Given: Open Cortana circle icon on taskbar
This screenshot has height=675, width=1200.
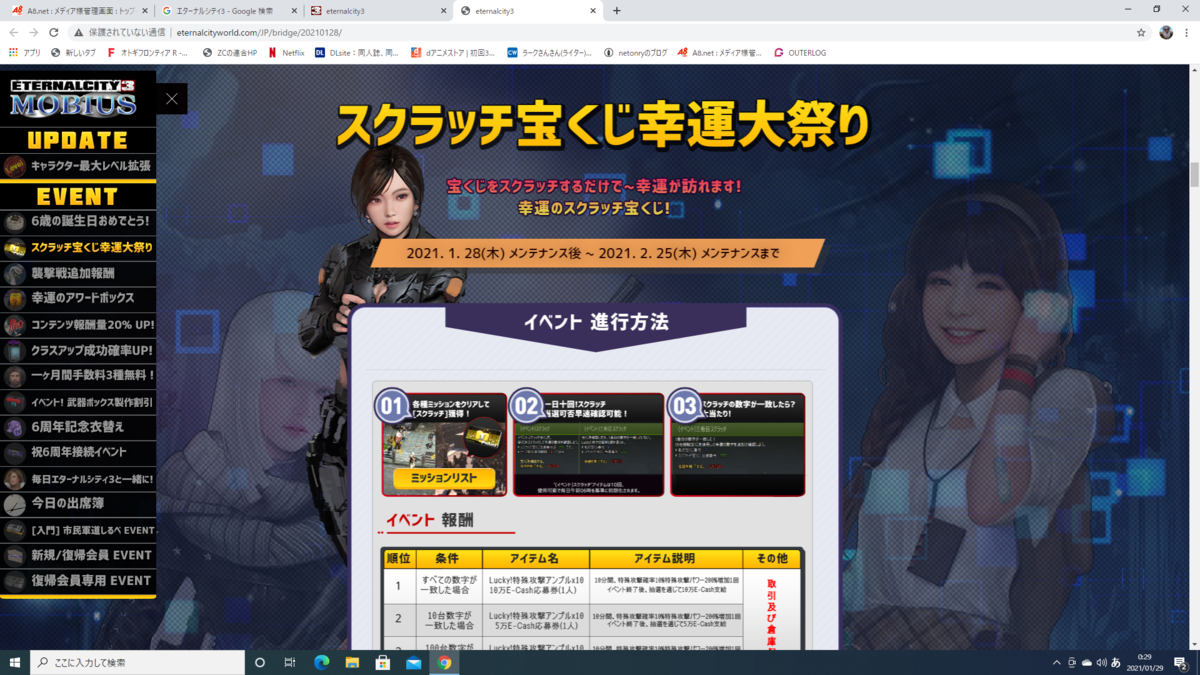Looking at the screenshot, I should point(260,662).
